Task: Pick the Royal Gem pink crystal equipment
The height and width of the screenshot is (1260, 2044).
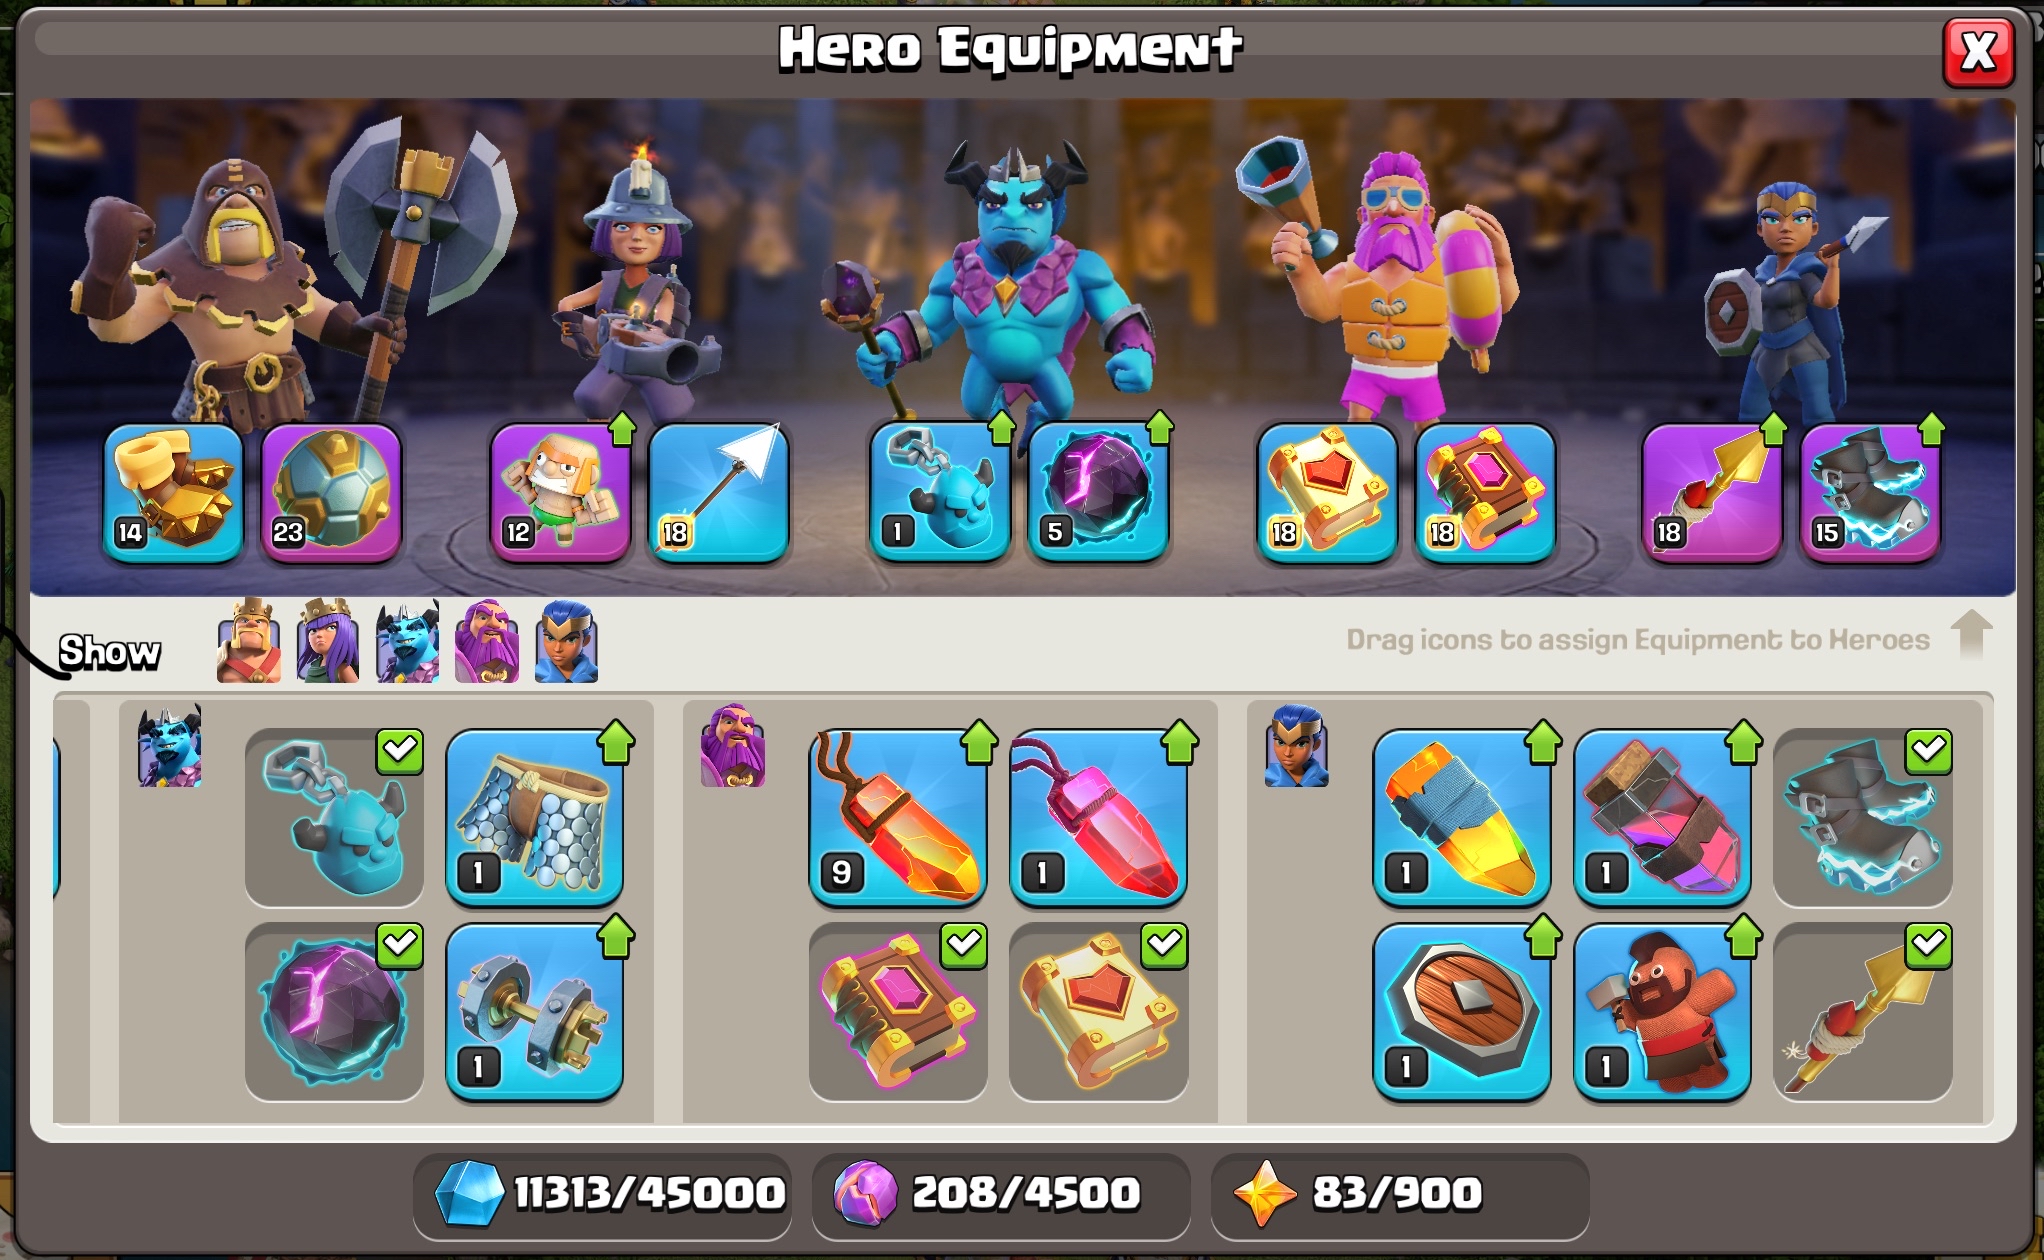Action: (x=1098, y=816)
